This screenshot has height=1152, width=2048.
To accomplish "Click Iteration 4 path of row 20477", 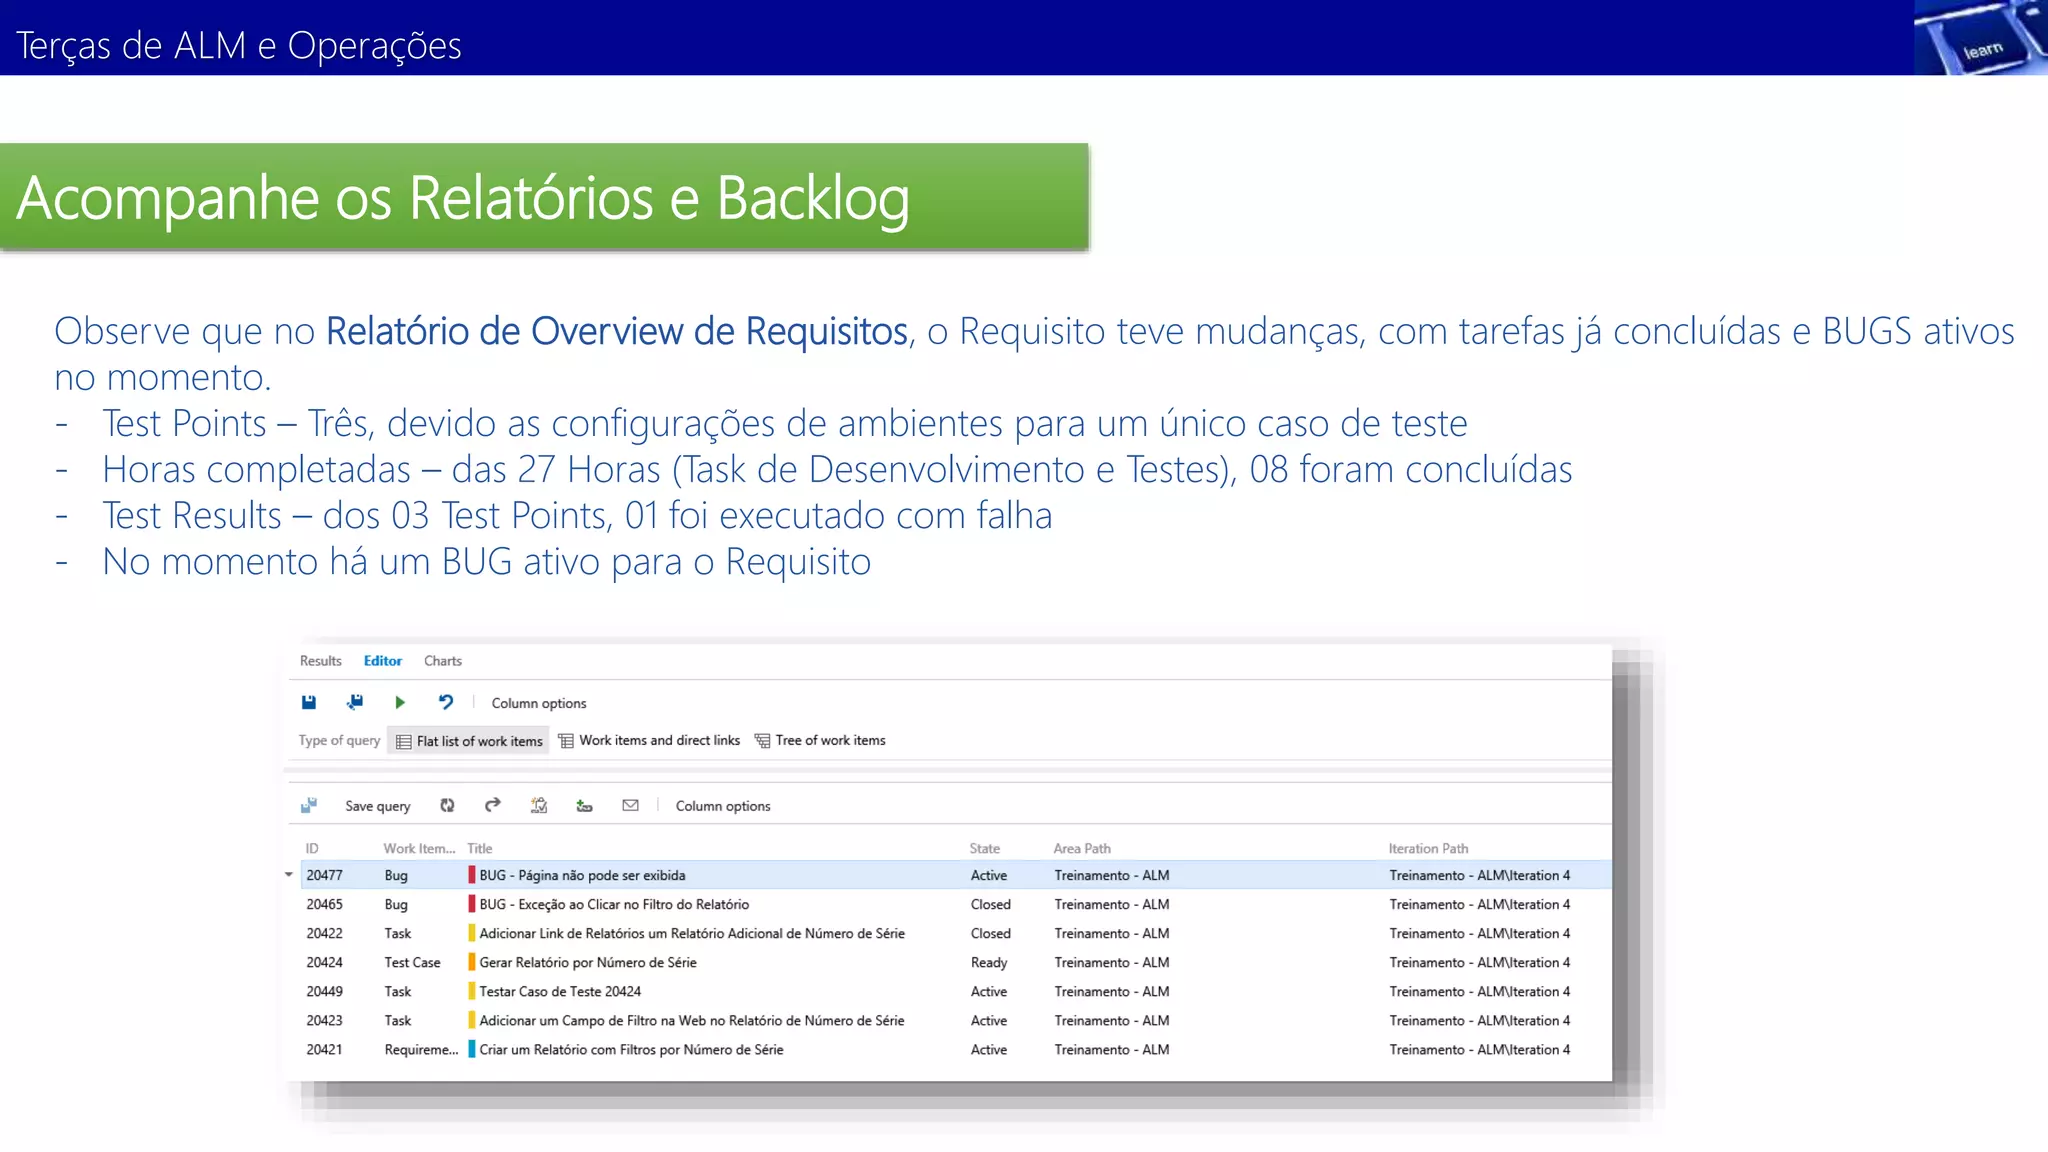I will pos(1479,875).
